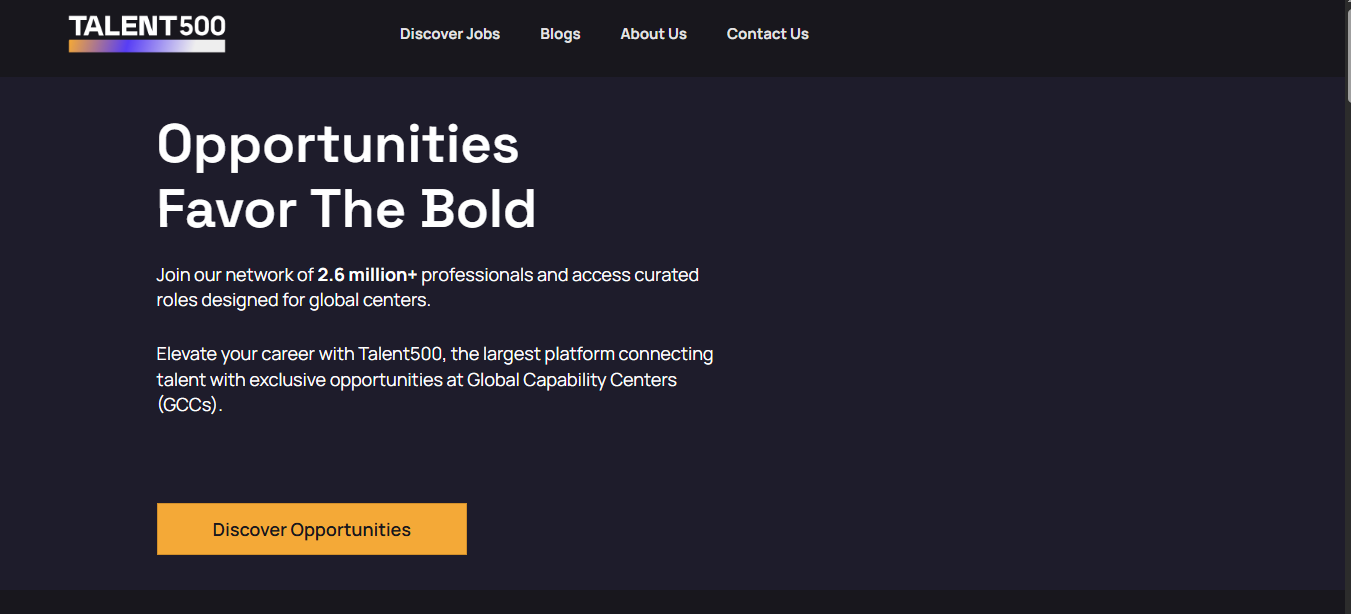This screenshot has height=614, width=1351.
Task: Click the (GCCs) text
Action: click(x=188, y=406)
